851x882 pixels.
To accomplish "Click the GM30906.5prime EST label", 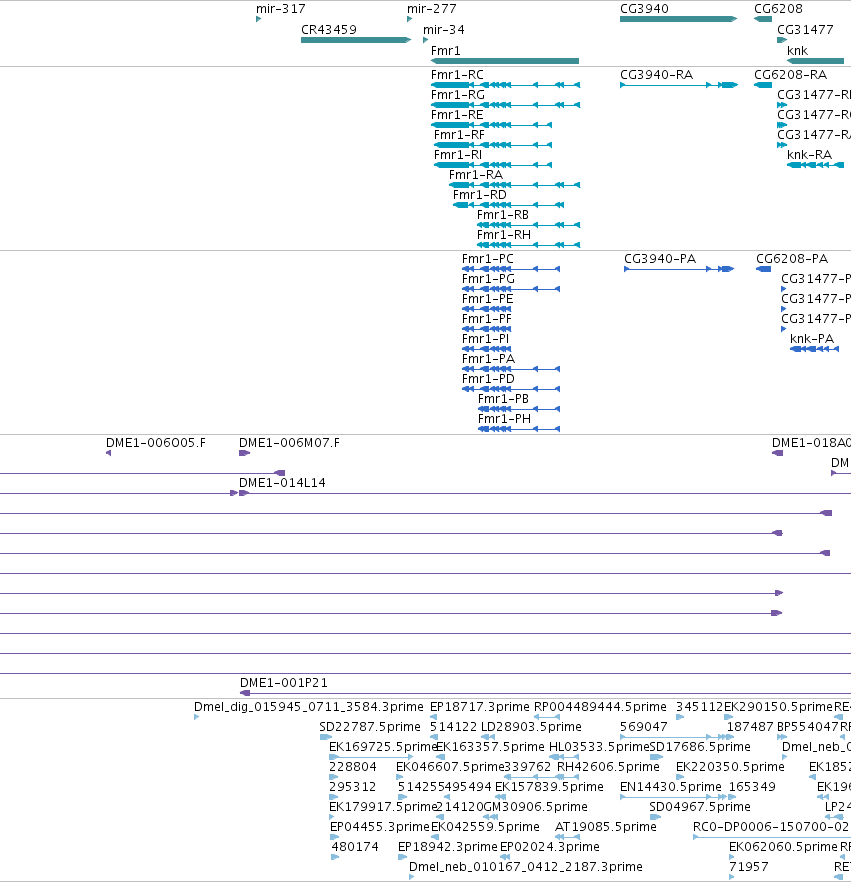I will [x=535, y=807].
